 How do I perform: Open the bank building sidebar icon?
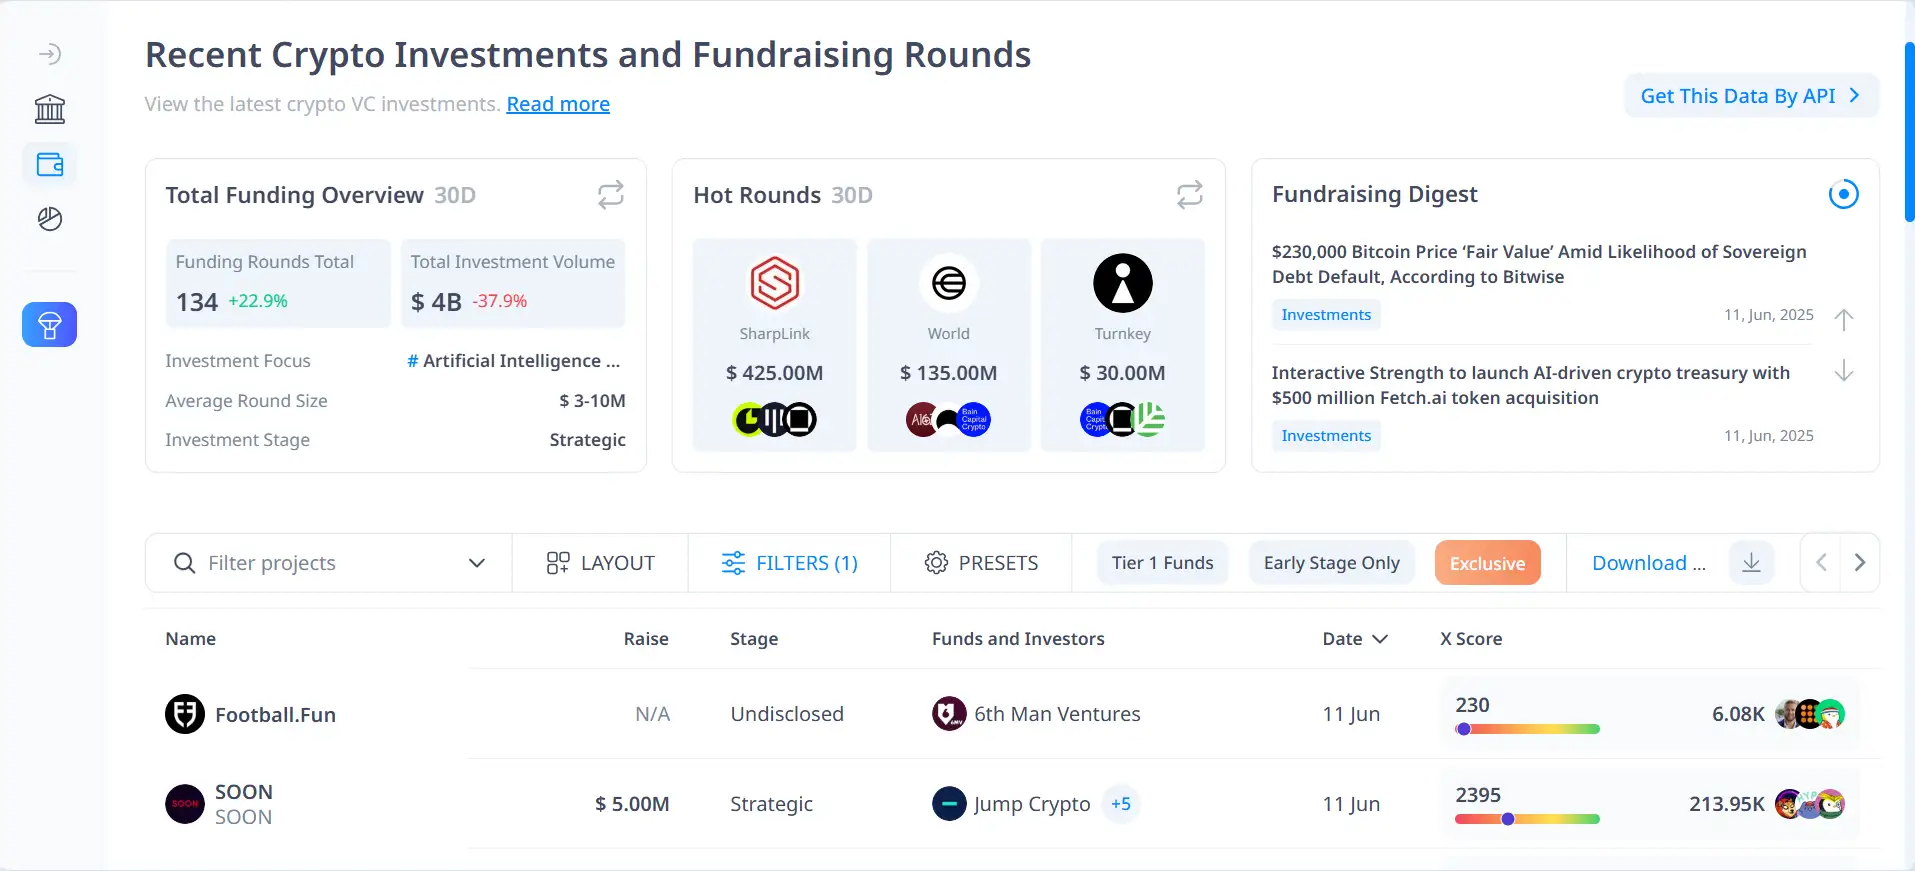50,109
